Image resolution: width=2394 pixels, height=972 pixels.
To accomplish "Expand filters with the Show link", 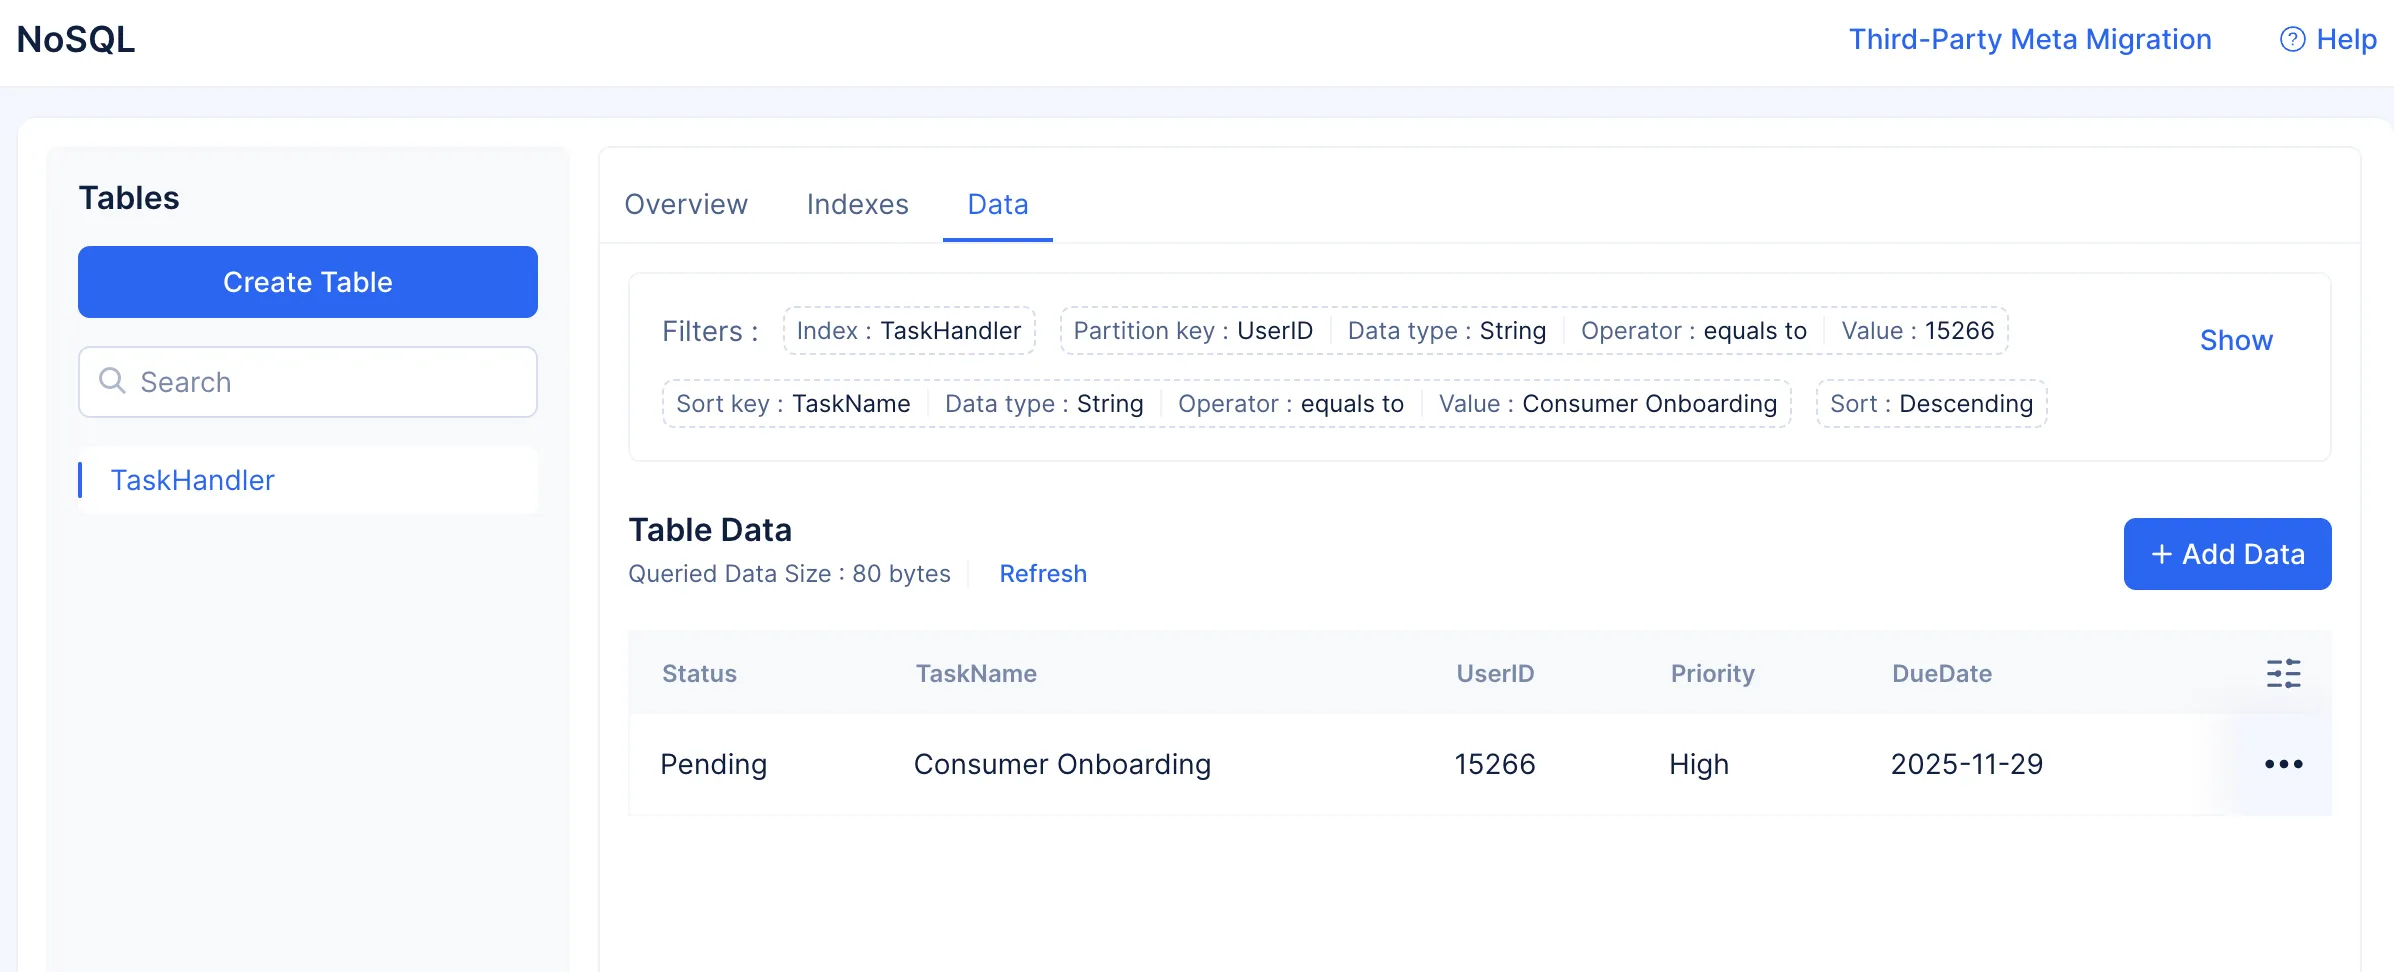I will 2236,340.
